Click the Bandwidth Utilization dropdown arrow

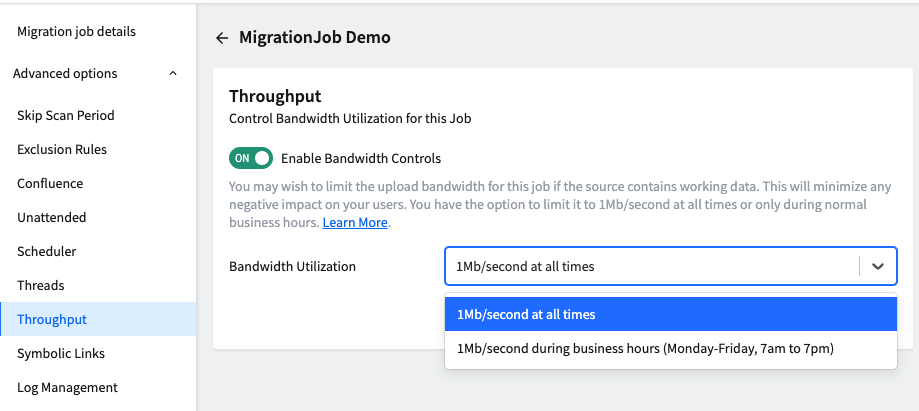pyautogui.click(x=877, y=266)
